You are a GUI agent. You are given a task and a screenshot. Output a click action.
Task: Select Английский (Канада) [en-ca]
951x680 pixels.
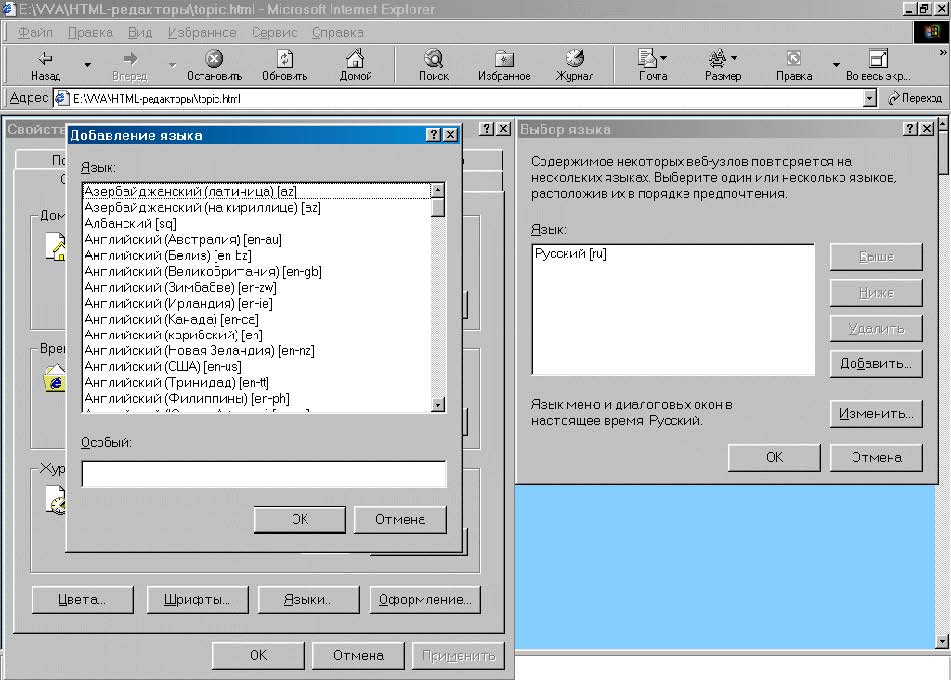pyautogui.click(x=257, y=319)
